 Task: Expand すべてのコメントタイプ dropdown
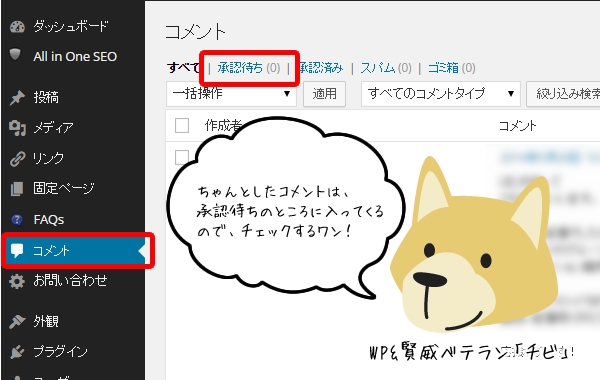click(441, 94)
